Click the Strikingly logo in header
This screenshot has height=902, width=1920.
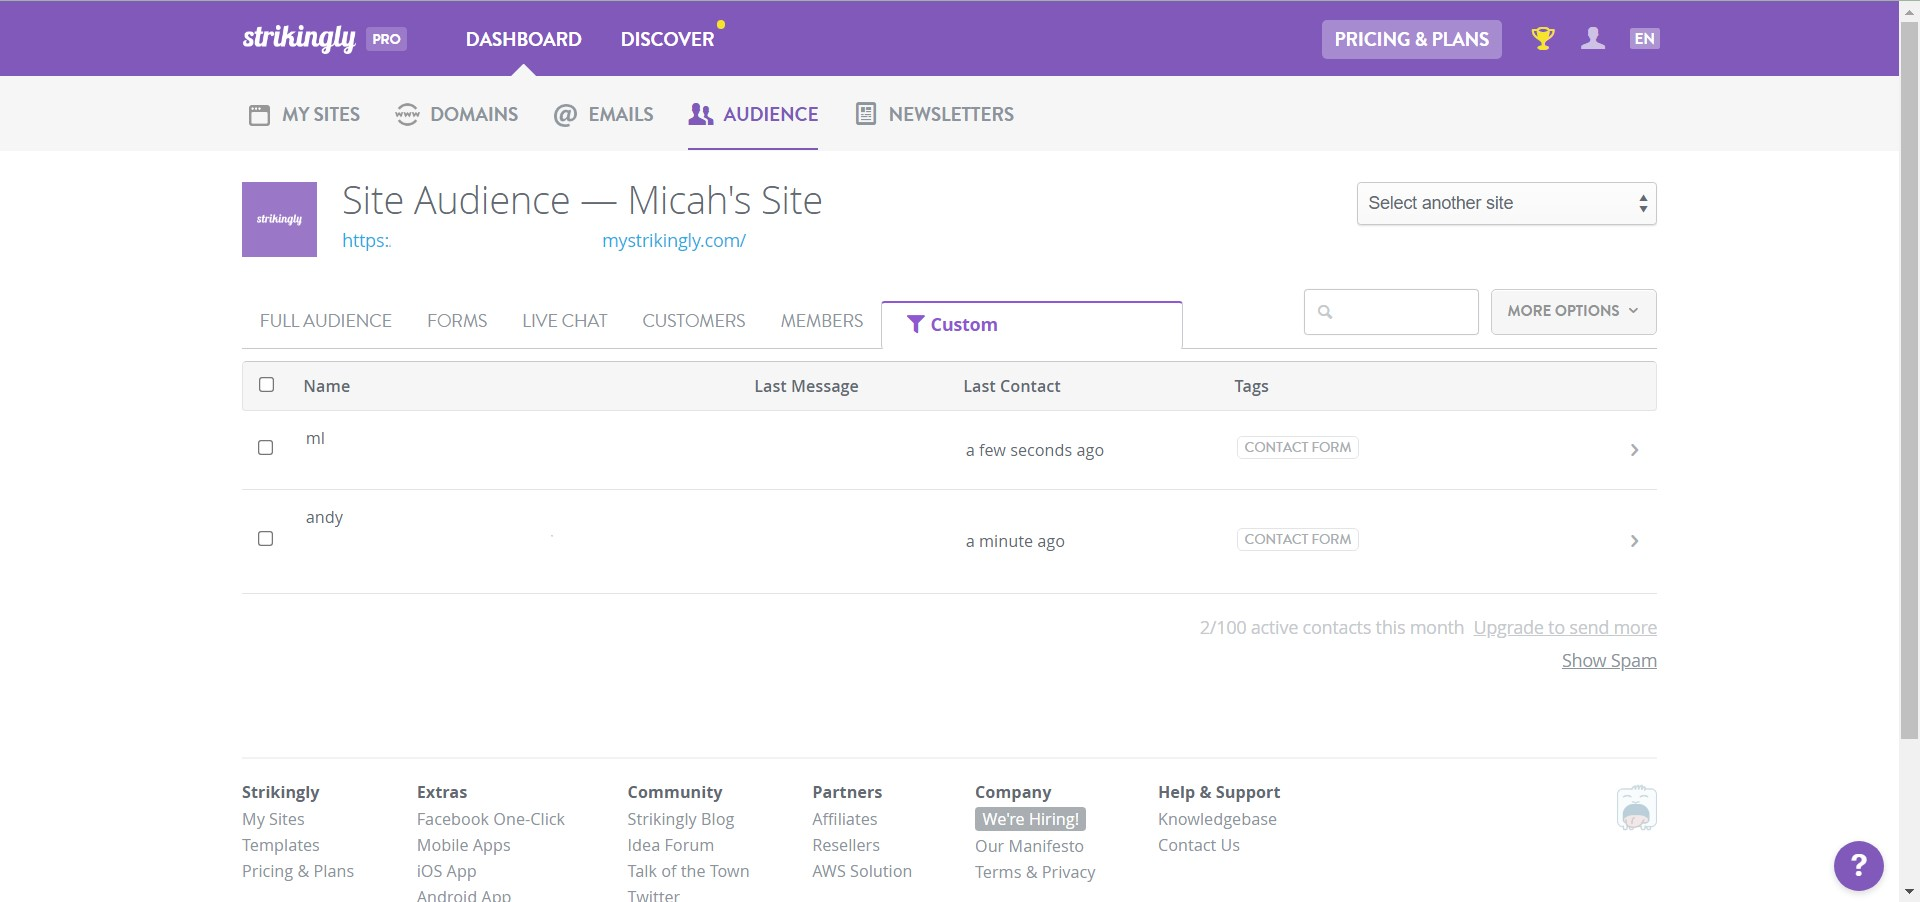pos(299,39)
